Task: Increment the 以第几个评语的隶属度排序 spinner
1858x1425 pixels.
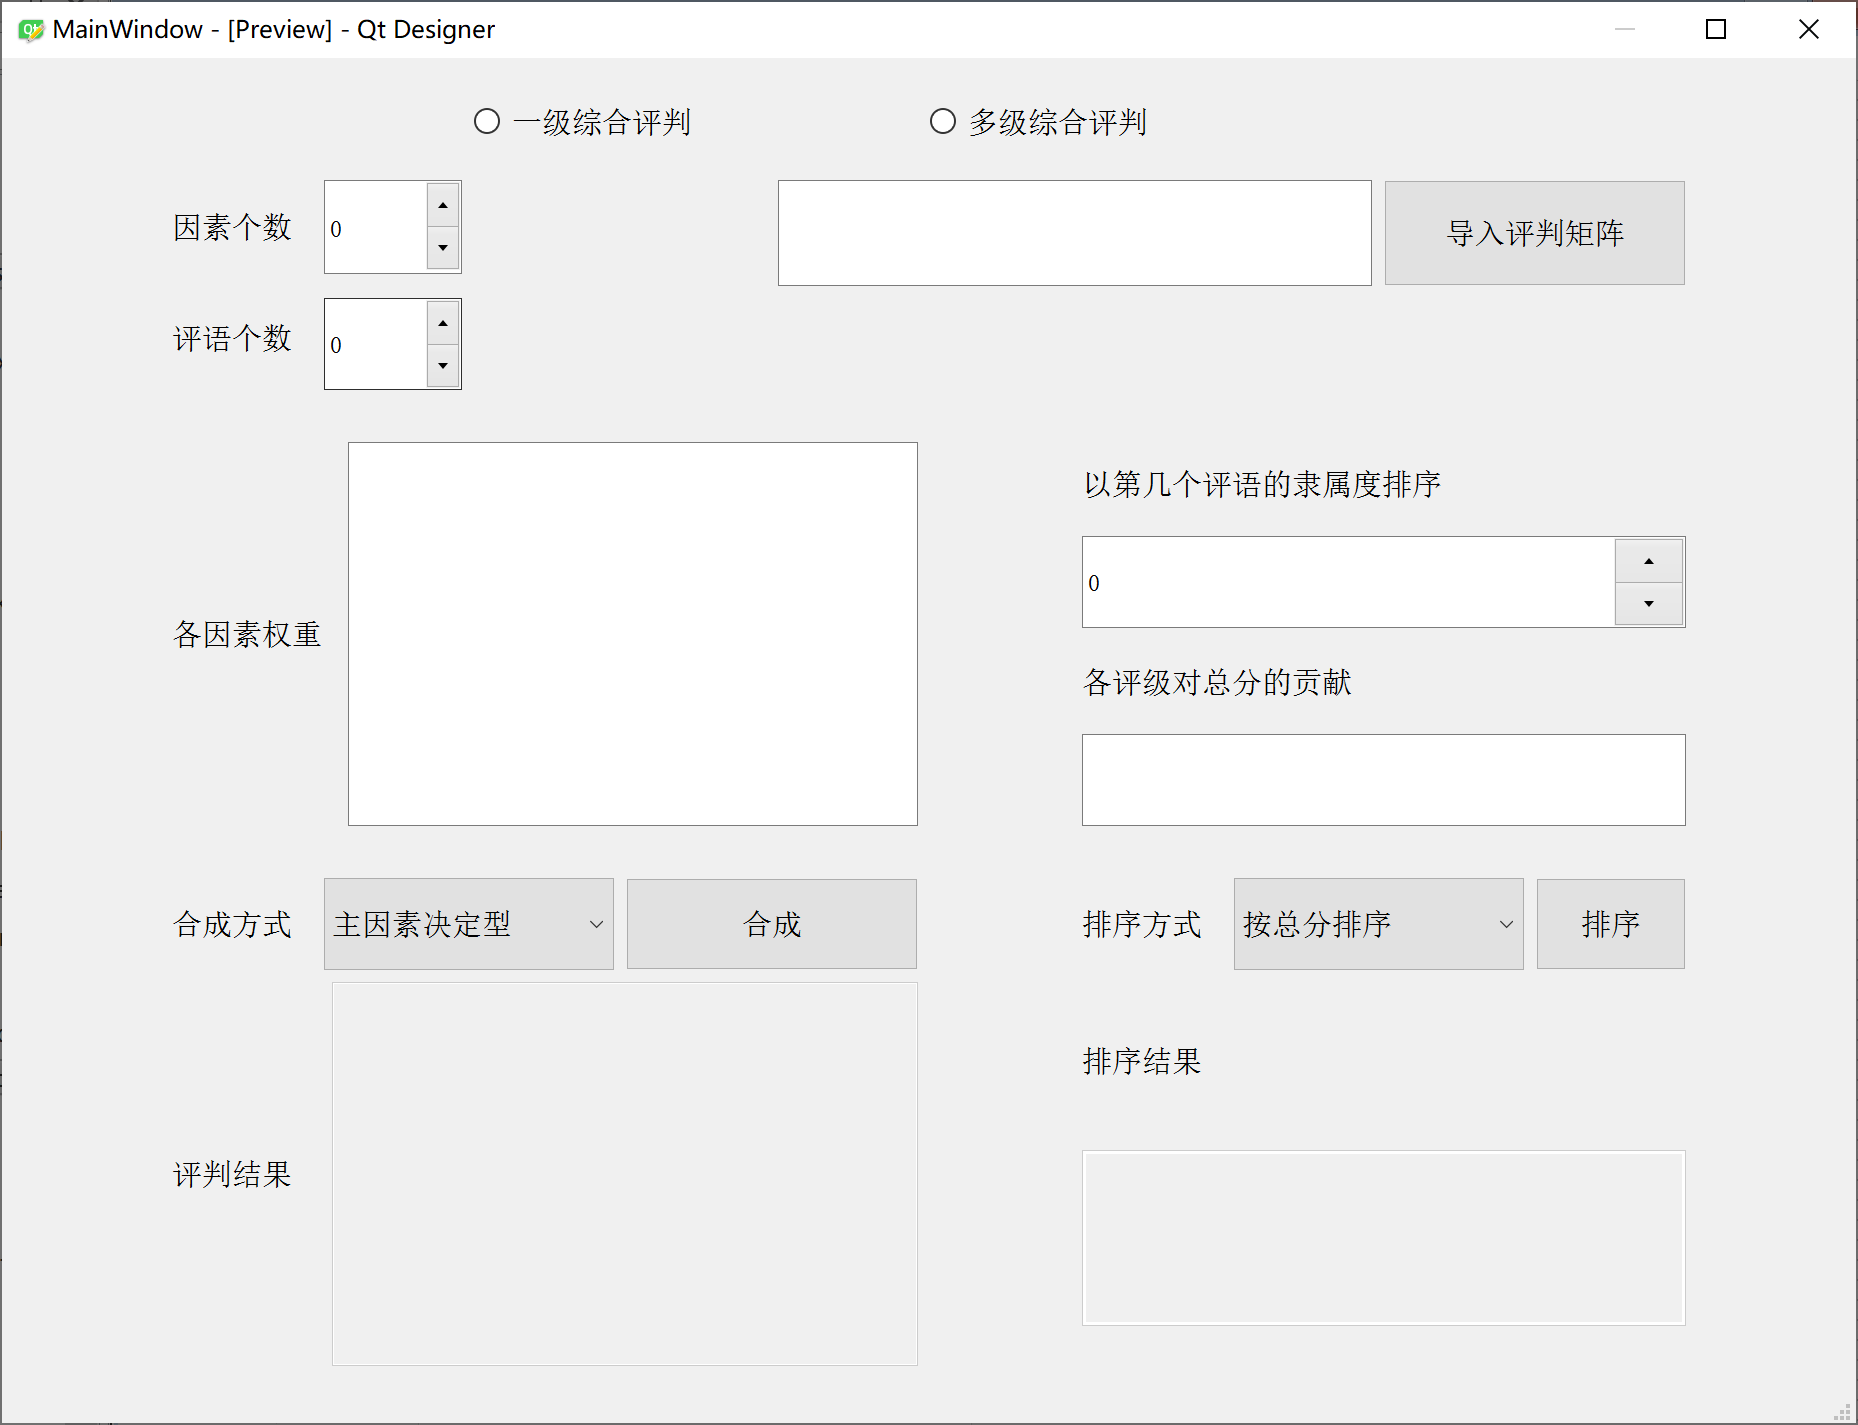Action: [x=1647, y=561]
